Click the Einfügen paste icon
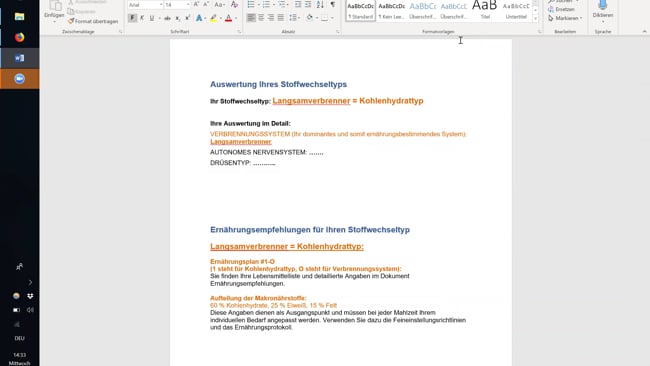Viewport: 650px width, 366px height. point(54,6)
